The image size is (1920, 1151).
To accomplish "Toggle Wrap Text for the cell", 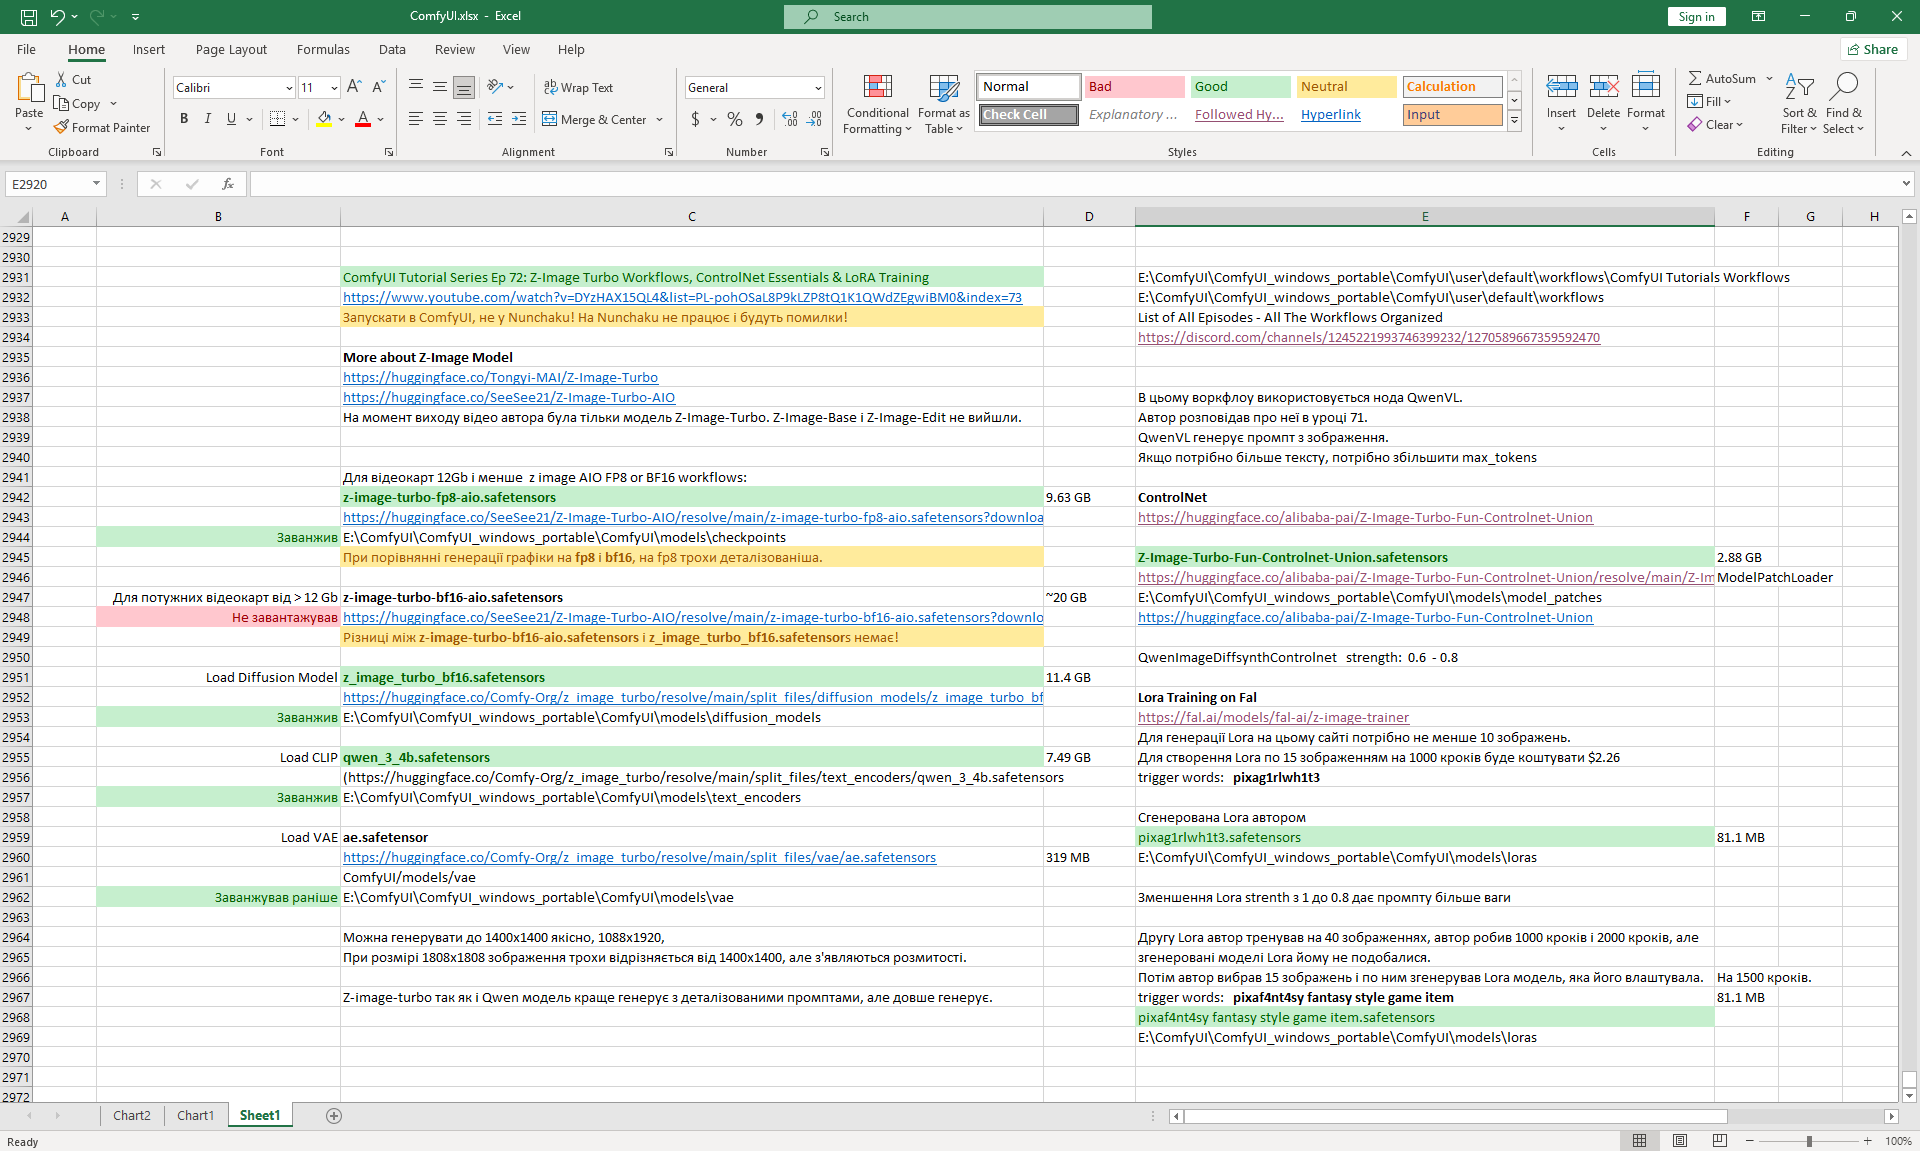I will [x=578, y=87].
